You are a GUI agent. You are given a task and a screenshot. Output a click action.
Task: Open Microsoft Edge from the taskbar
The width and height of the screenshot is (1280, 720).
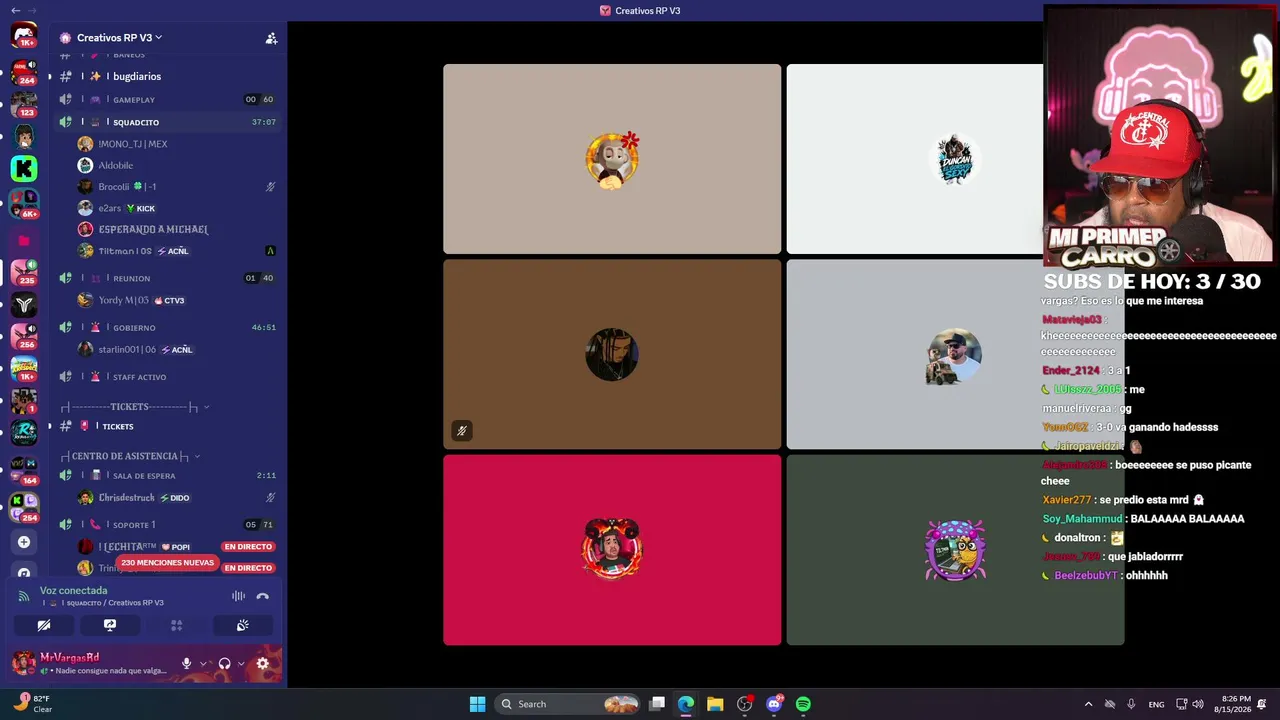686,704
